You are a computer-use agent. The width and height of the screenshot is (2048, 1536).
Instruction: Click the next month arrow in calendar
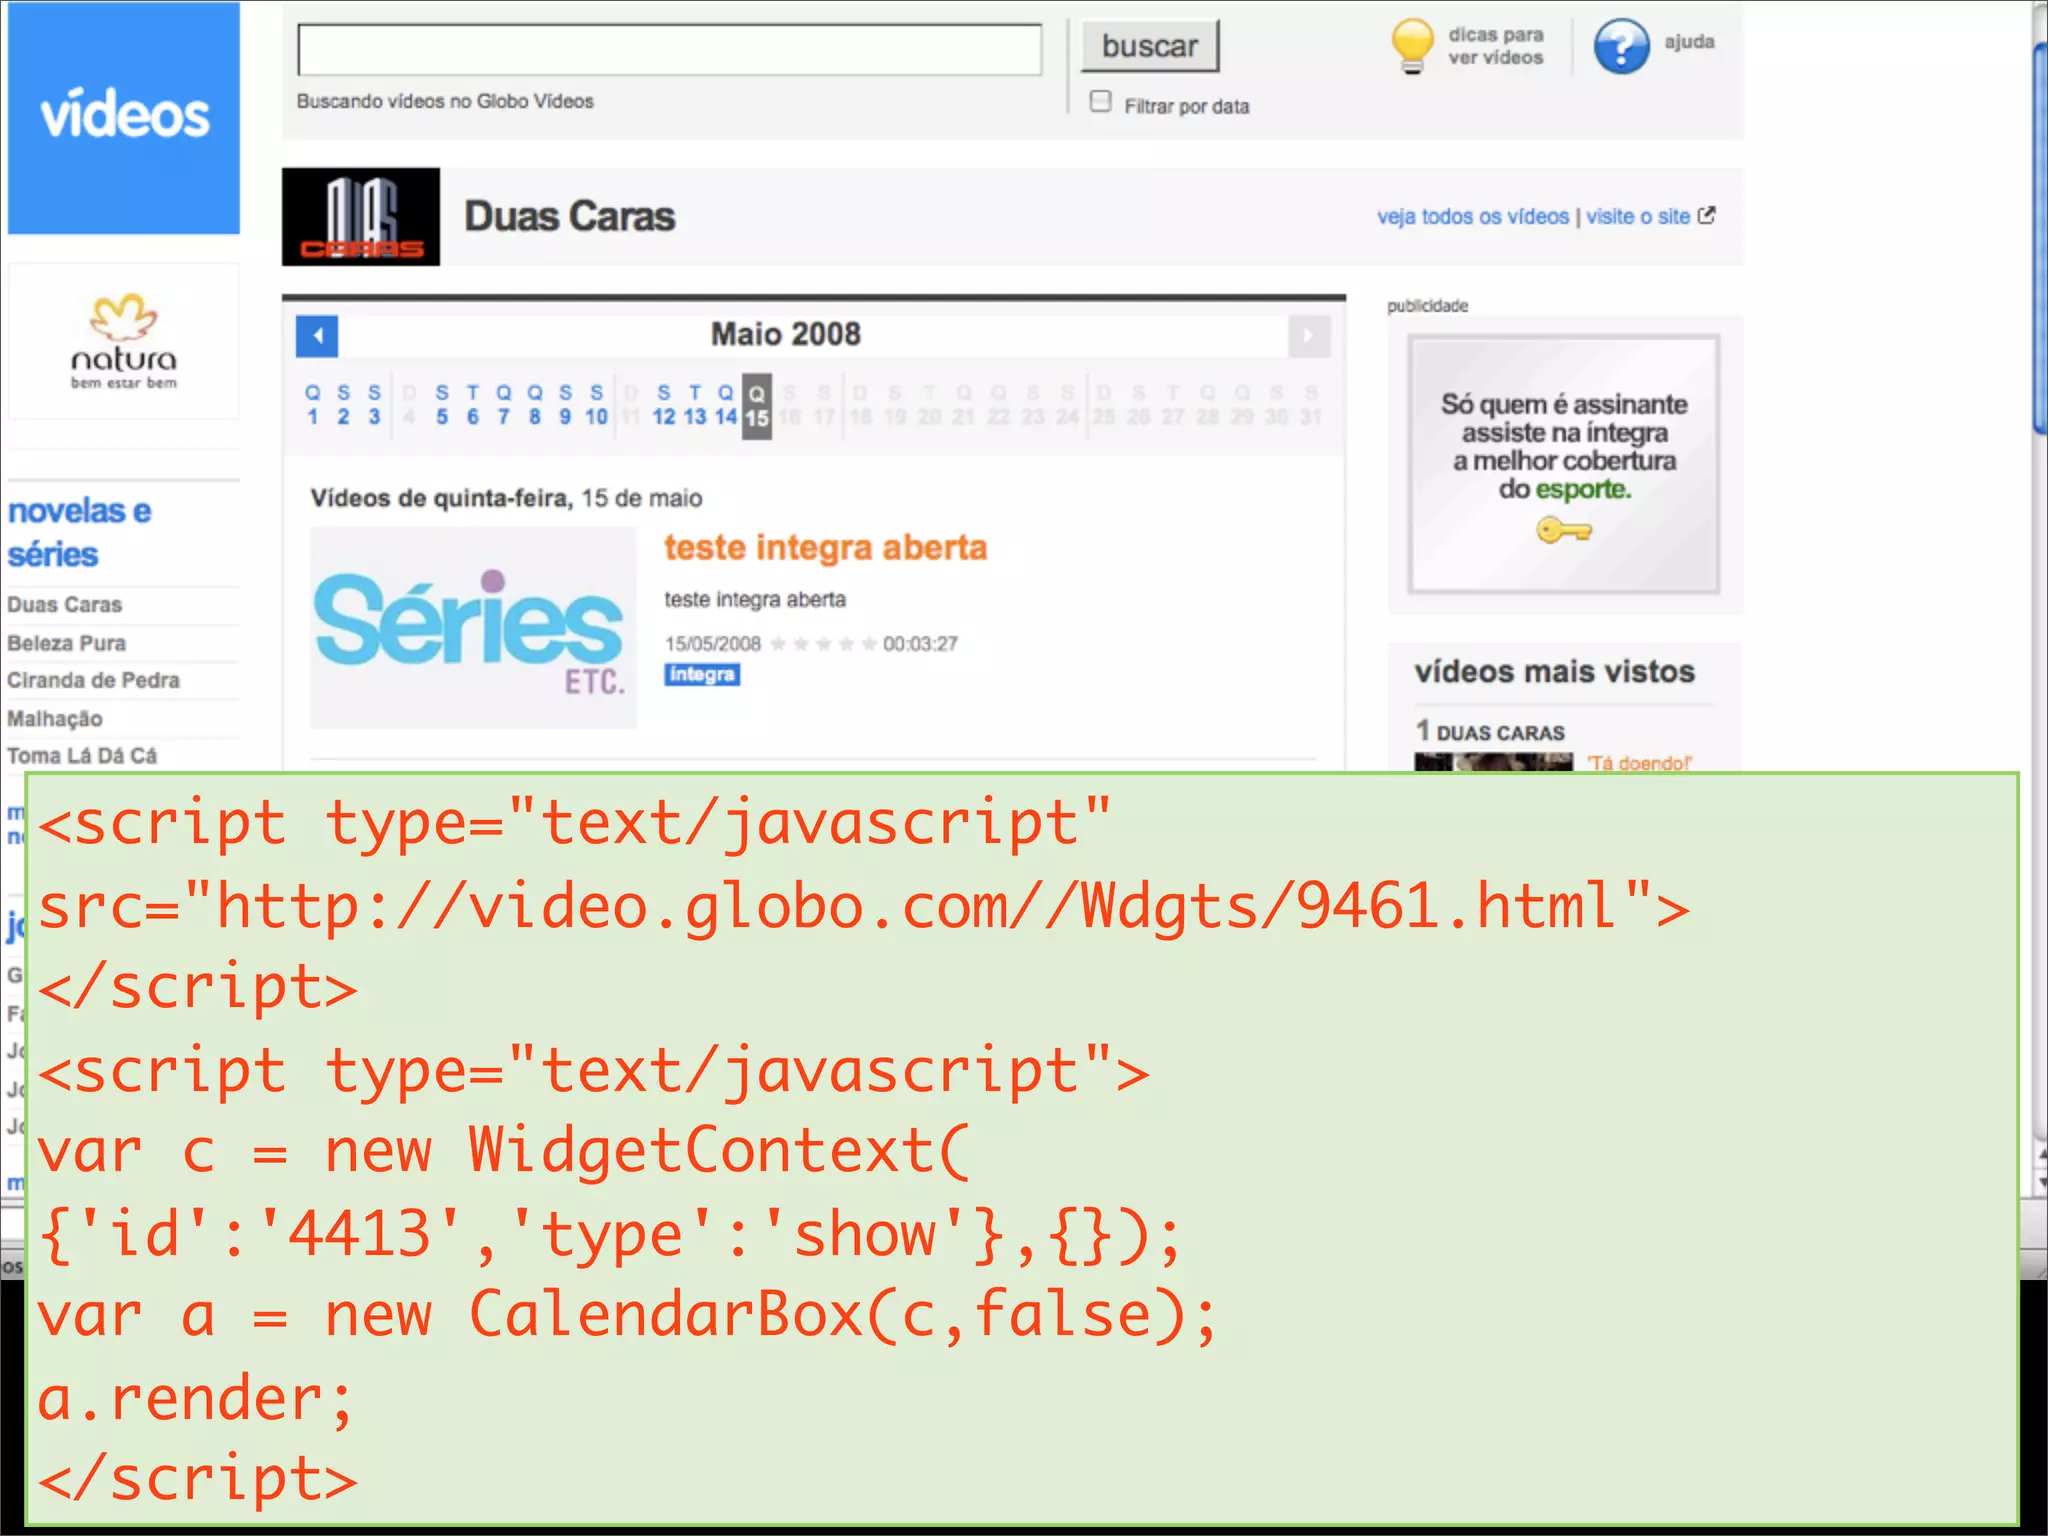point(1308,336)
